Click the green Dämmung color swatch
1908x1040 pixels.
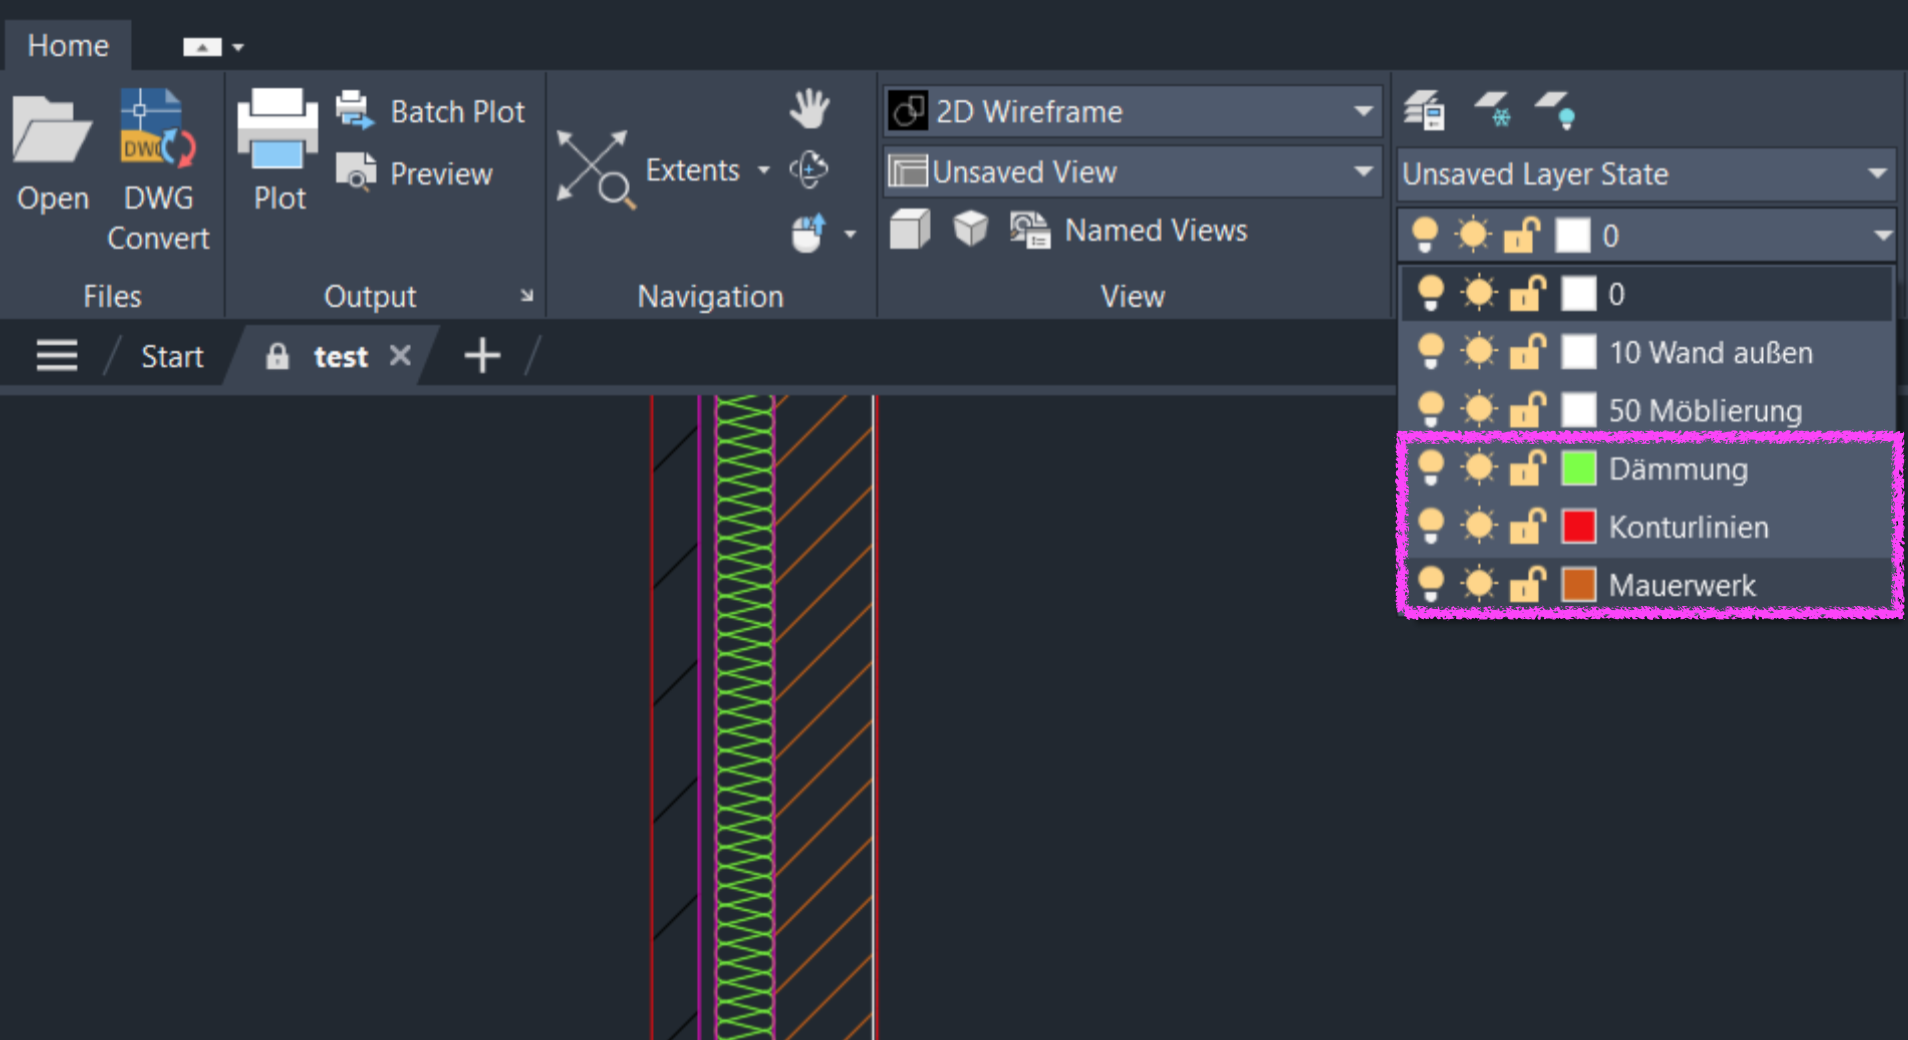[1579, 468]
